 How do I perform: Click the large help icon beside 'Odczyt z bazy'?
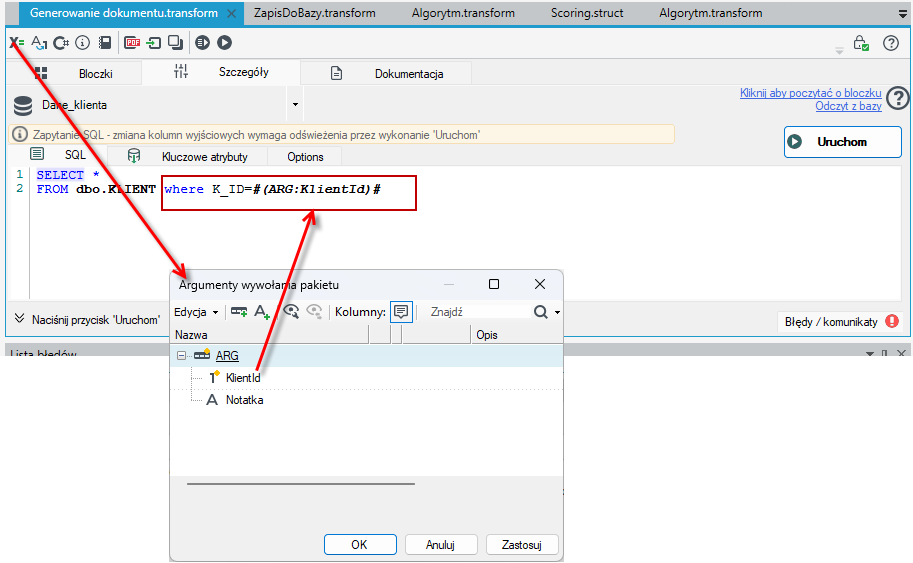pyautogui.click(x=899, y=98)
